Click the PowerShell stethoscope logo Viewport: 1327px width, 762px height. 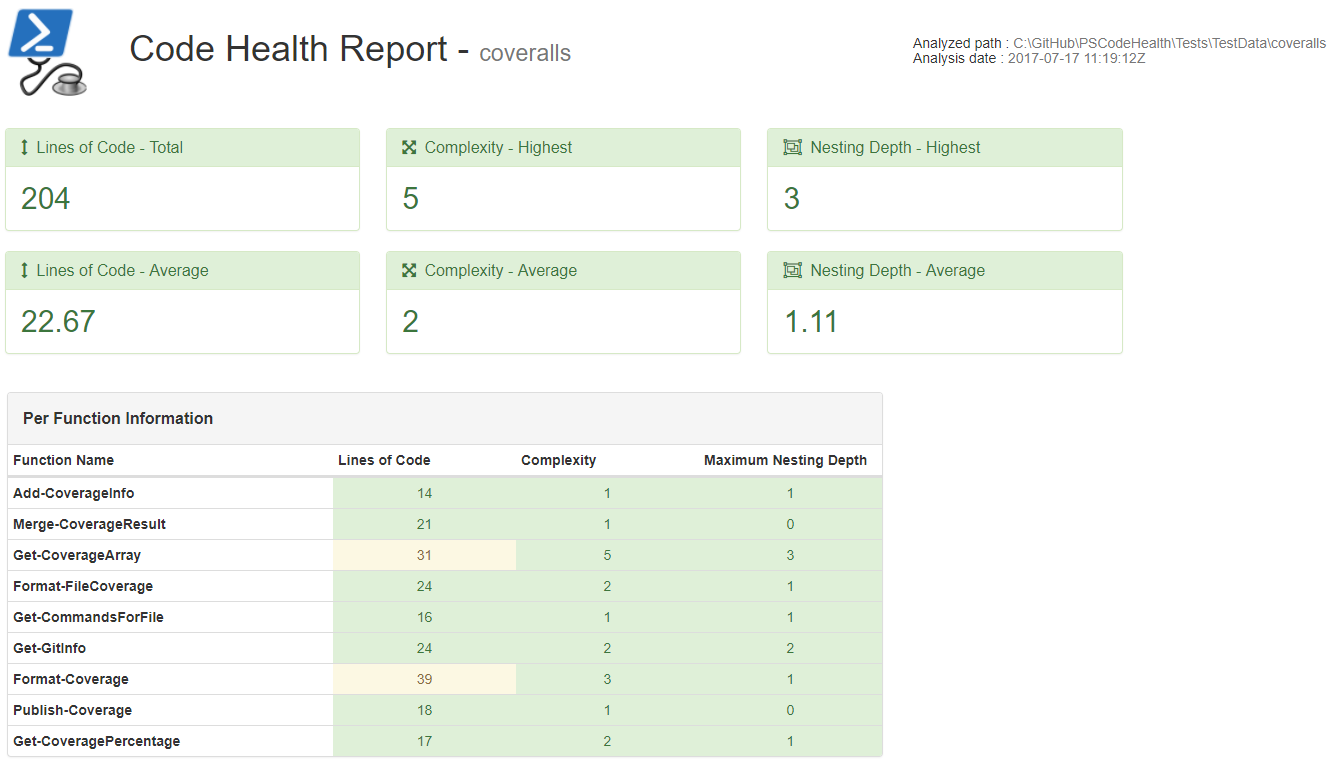(x=47, y=52)
